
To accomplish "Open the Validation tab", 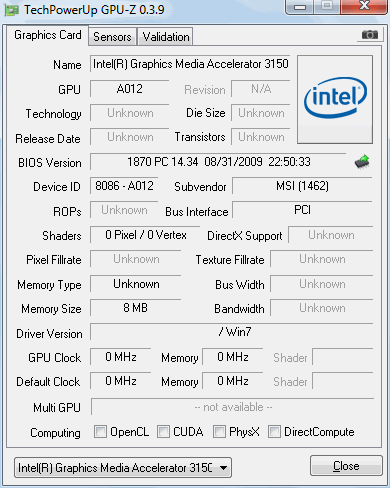I will pos(166,37).
